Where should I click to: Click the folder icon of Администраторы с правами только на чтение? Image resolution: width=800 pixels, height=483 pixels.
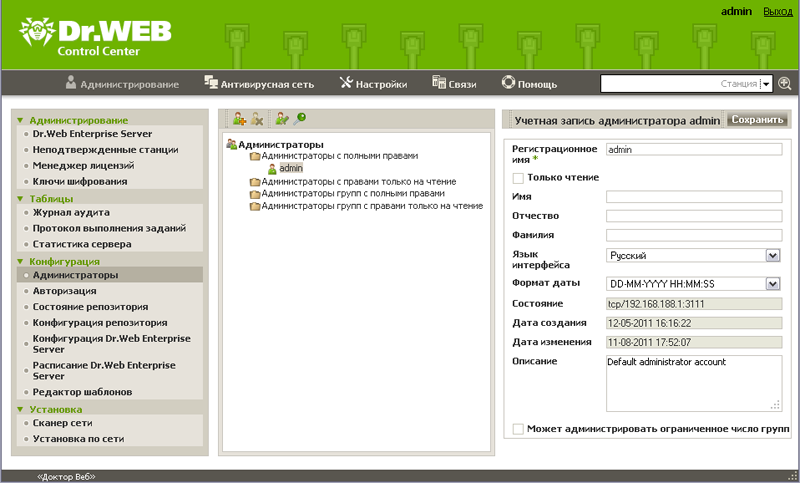click(255, 182)
